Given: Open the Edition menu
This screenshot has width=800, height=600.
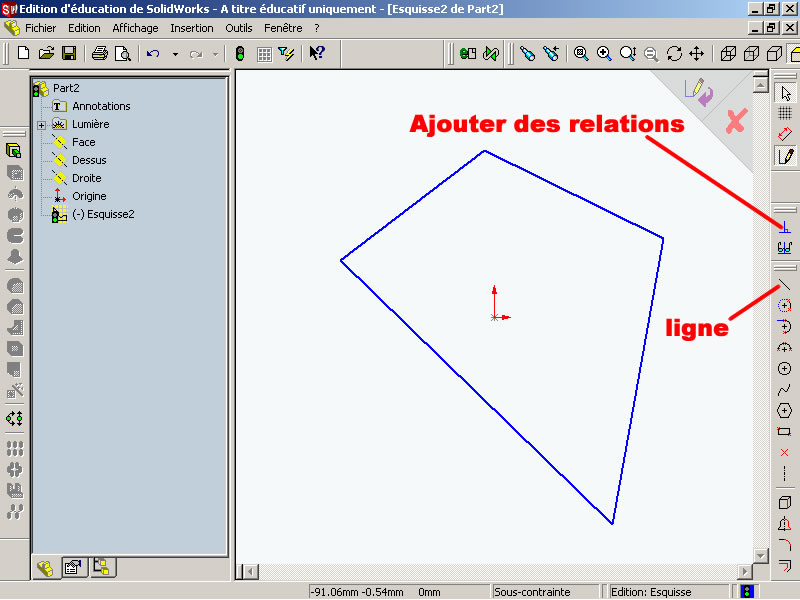Looking at the screenshot, I should point(84,28).
